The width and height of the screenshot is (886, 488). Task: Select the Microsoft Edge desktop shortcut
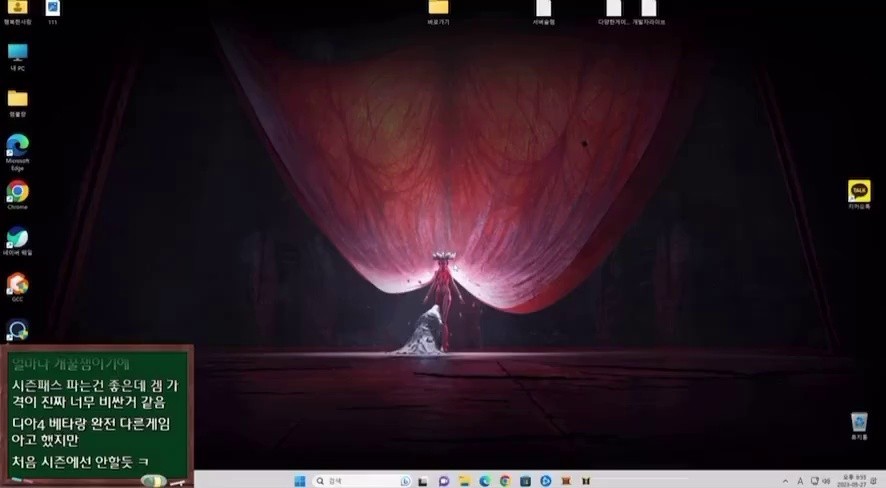click(x=17, y=145)
